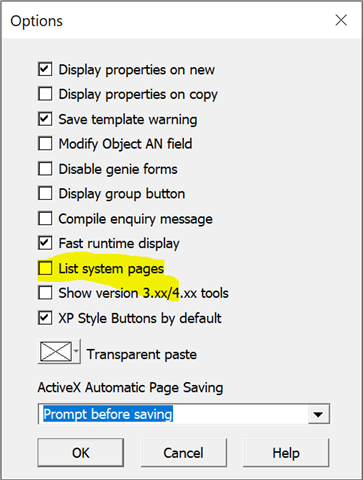Click the Transparent paste color swatch
This screenshot has height=480, width=363.
coord(56,352)
